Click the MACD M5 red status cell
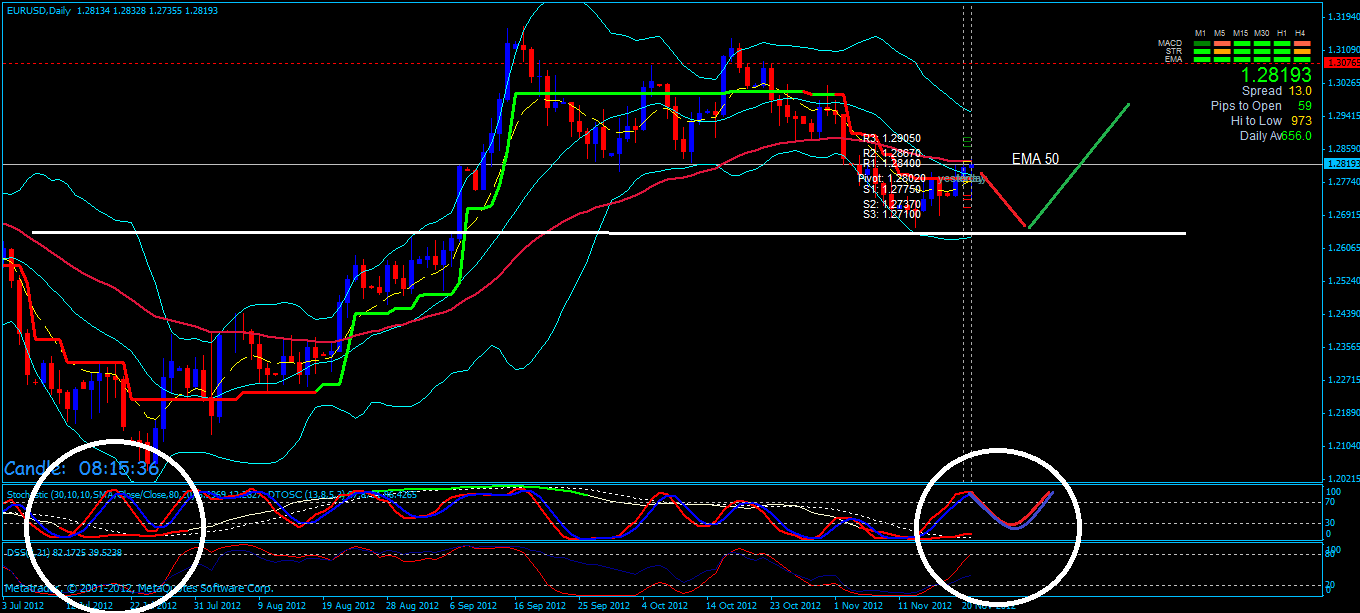Screen dimensions: 1360x613 pos(1222,43)
